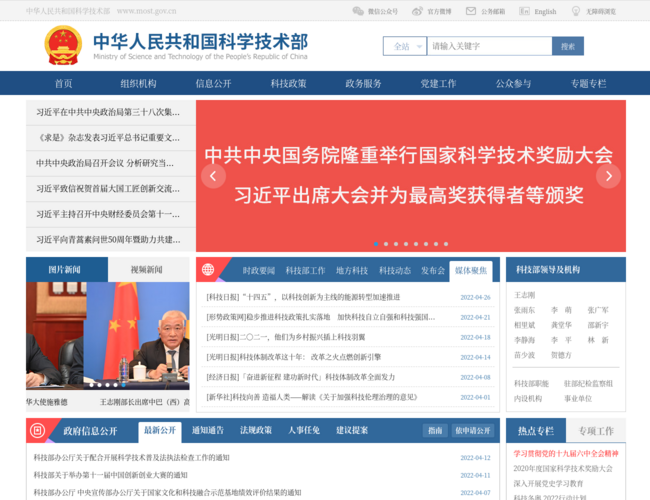Open headline 中共中央政治局召开会议 分析研究当...

tap(105, 163)
